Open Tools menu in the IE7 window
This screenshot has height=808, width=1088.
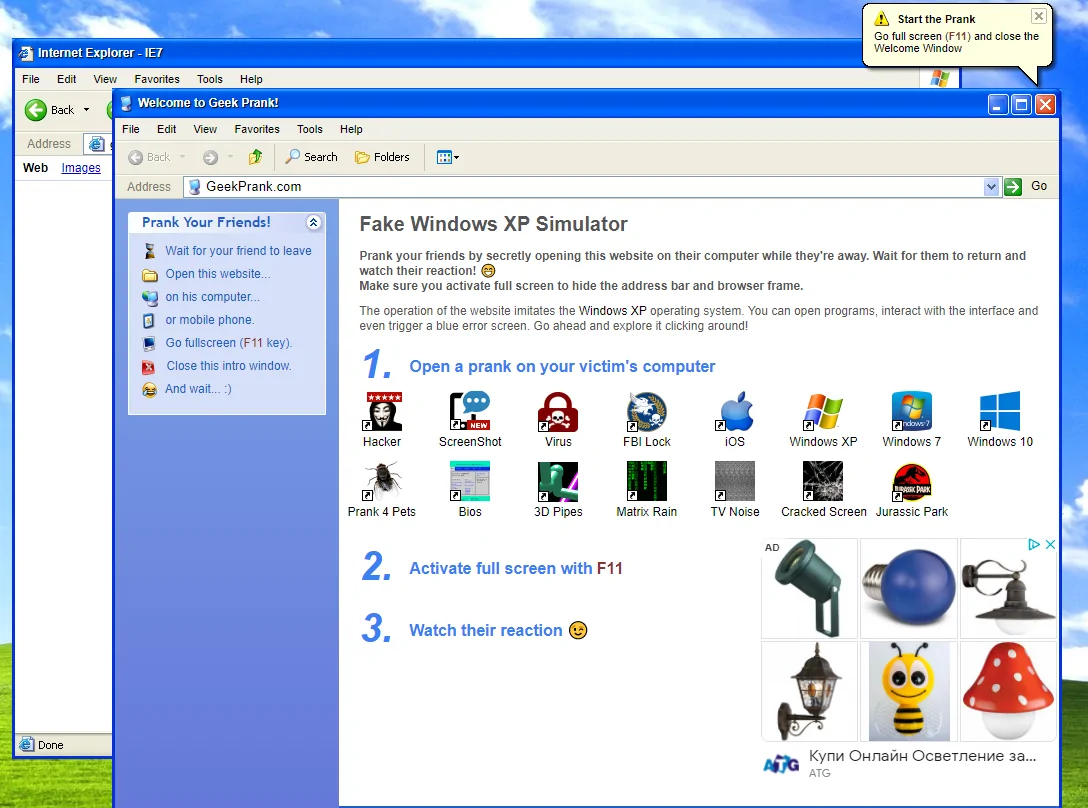[210, 79]
